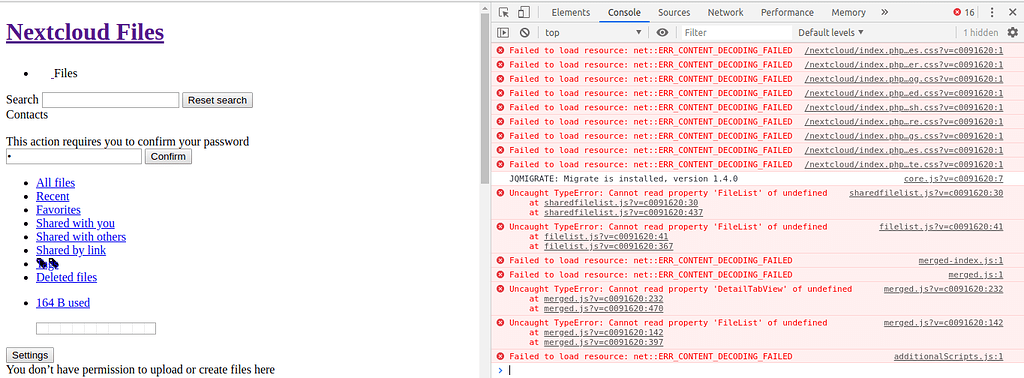The image size is (1024, 378).
Task: Open the /nextcloud/index.php…ed.css?v=c0091620:1 link
Action: (x=904, y=93)
